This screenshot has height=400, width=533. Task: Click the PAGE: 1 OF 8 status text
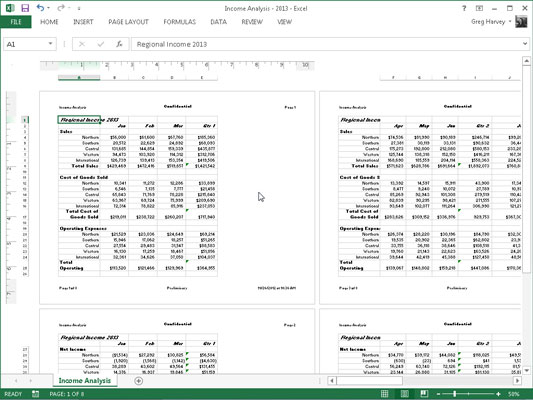(67, 394)
